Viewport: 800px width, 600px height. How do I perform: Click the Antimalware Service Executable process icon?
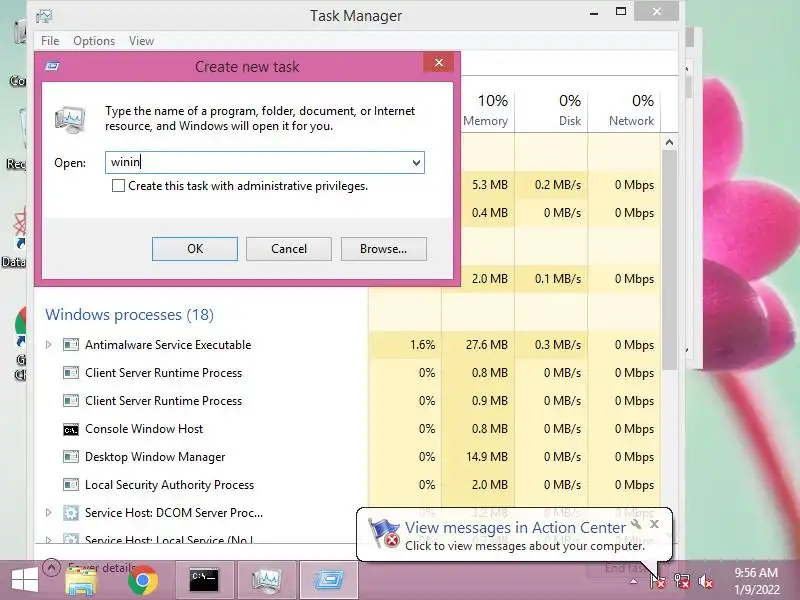pos(71,345)
